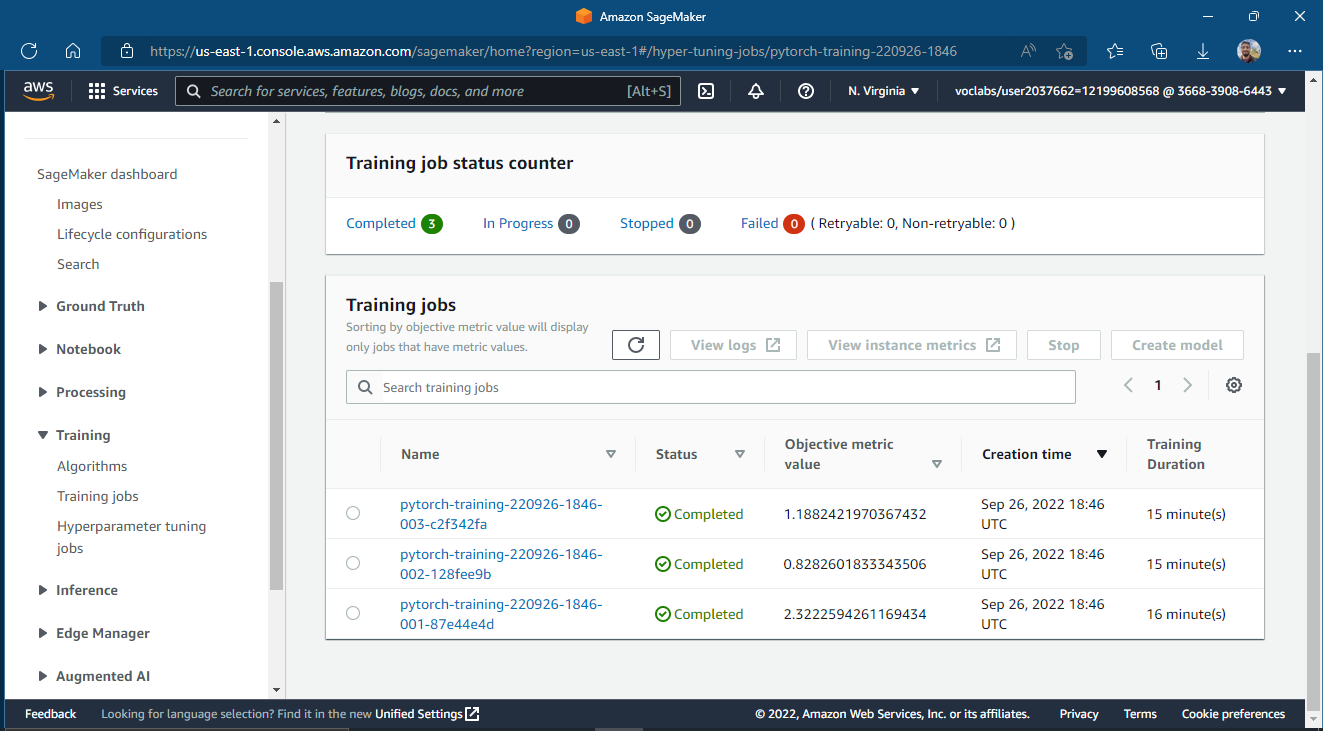Open job pytorch-training-220926-1846-001-87e44e4d link
1323x731 pixels.
coord(501,614)
